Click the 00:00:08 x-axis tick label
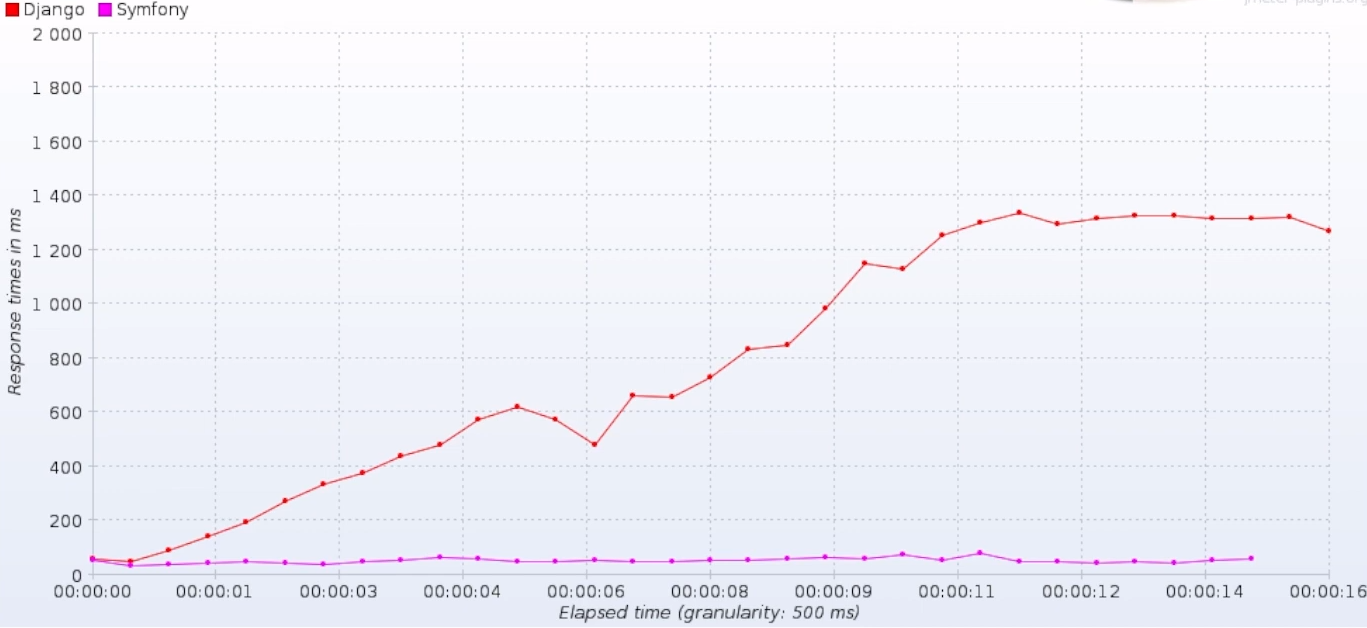This screenshot has height=628, width=1367. (x=710, y=591)
